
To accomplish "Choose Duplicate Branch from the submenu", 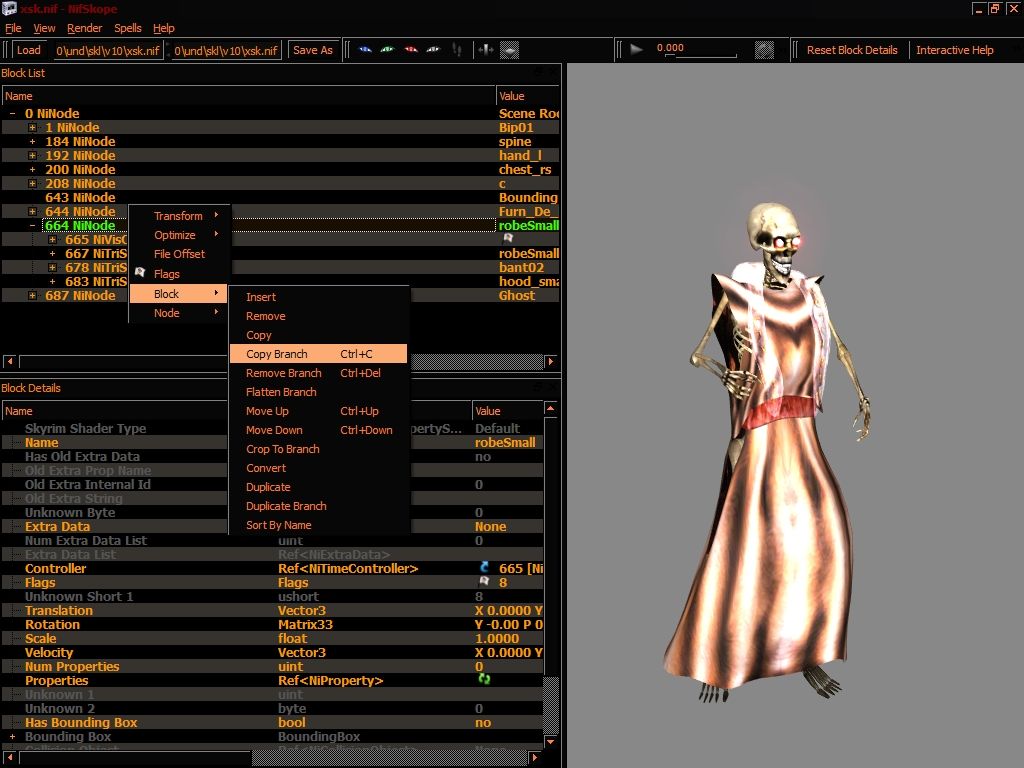I will click(318, 506).
